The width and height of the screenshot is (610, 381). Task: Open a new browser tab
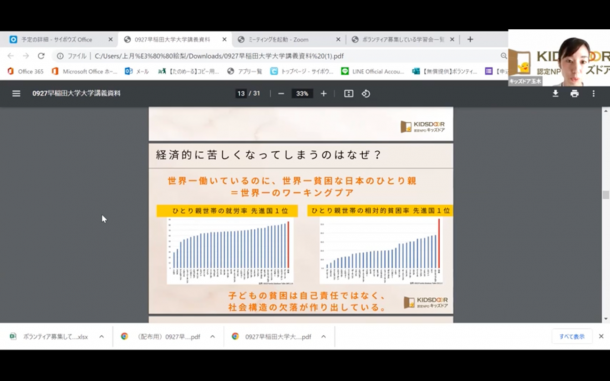coord(470,39)
